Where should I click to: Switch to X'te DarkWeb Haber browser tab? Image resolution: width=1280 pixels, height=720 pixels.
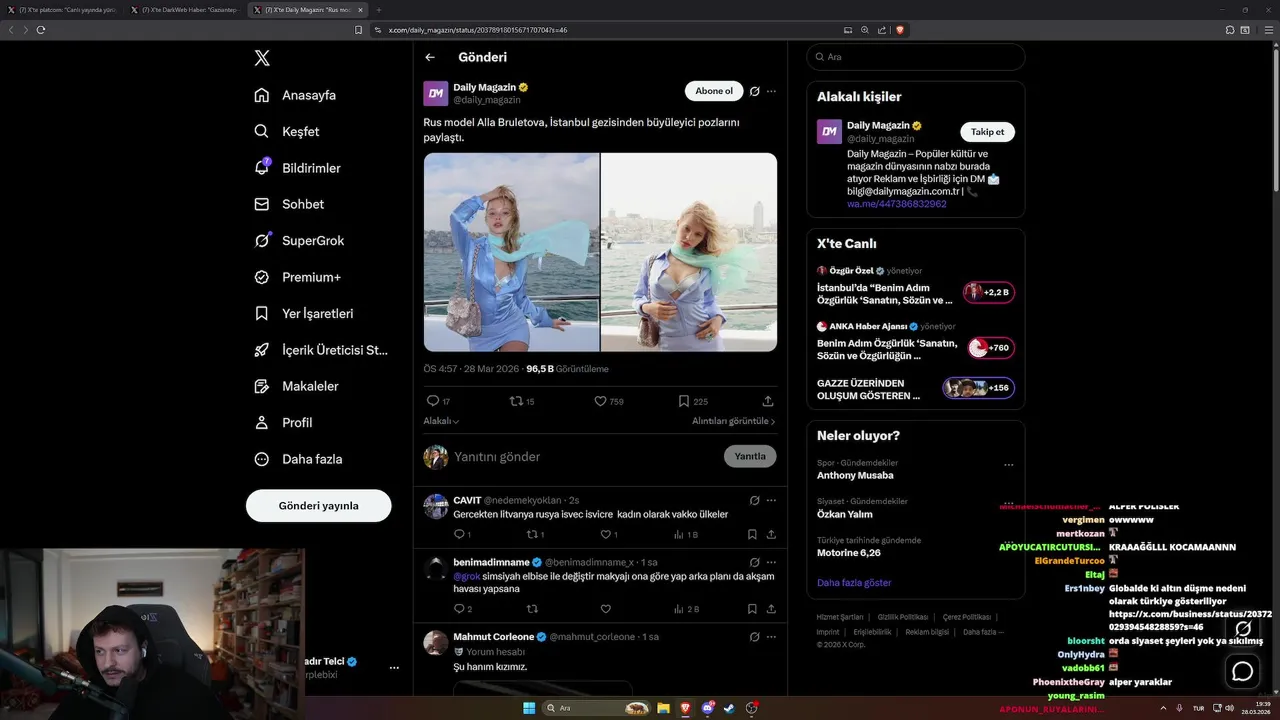186,10
